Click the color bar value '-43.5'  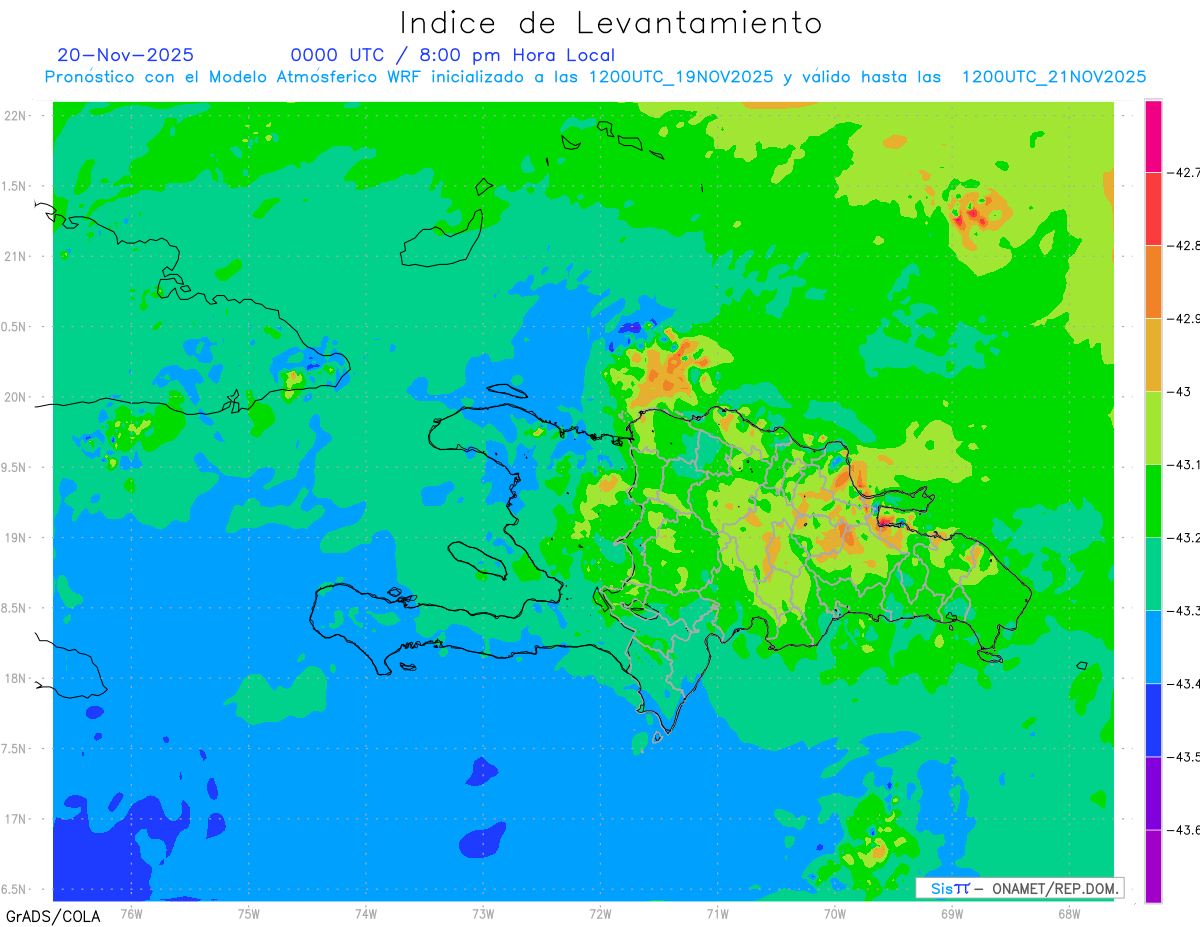click(x=1183, y=757)
